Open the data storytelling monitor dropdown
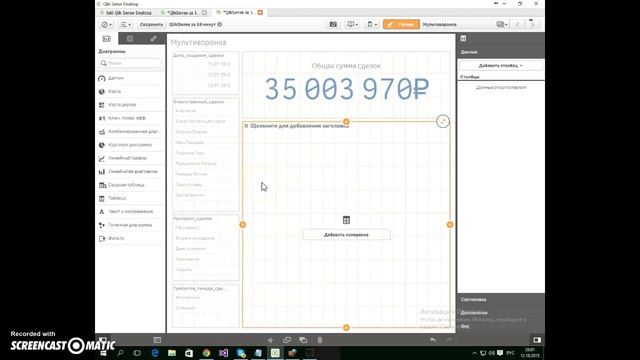Image resolution: width=640 pixels, height=360 pixels. click(352, 24)
